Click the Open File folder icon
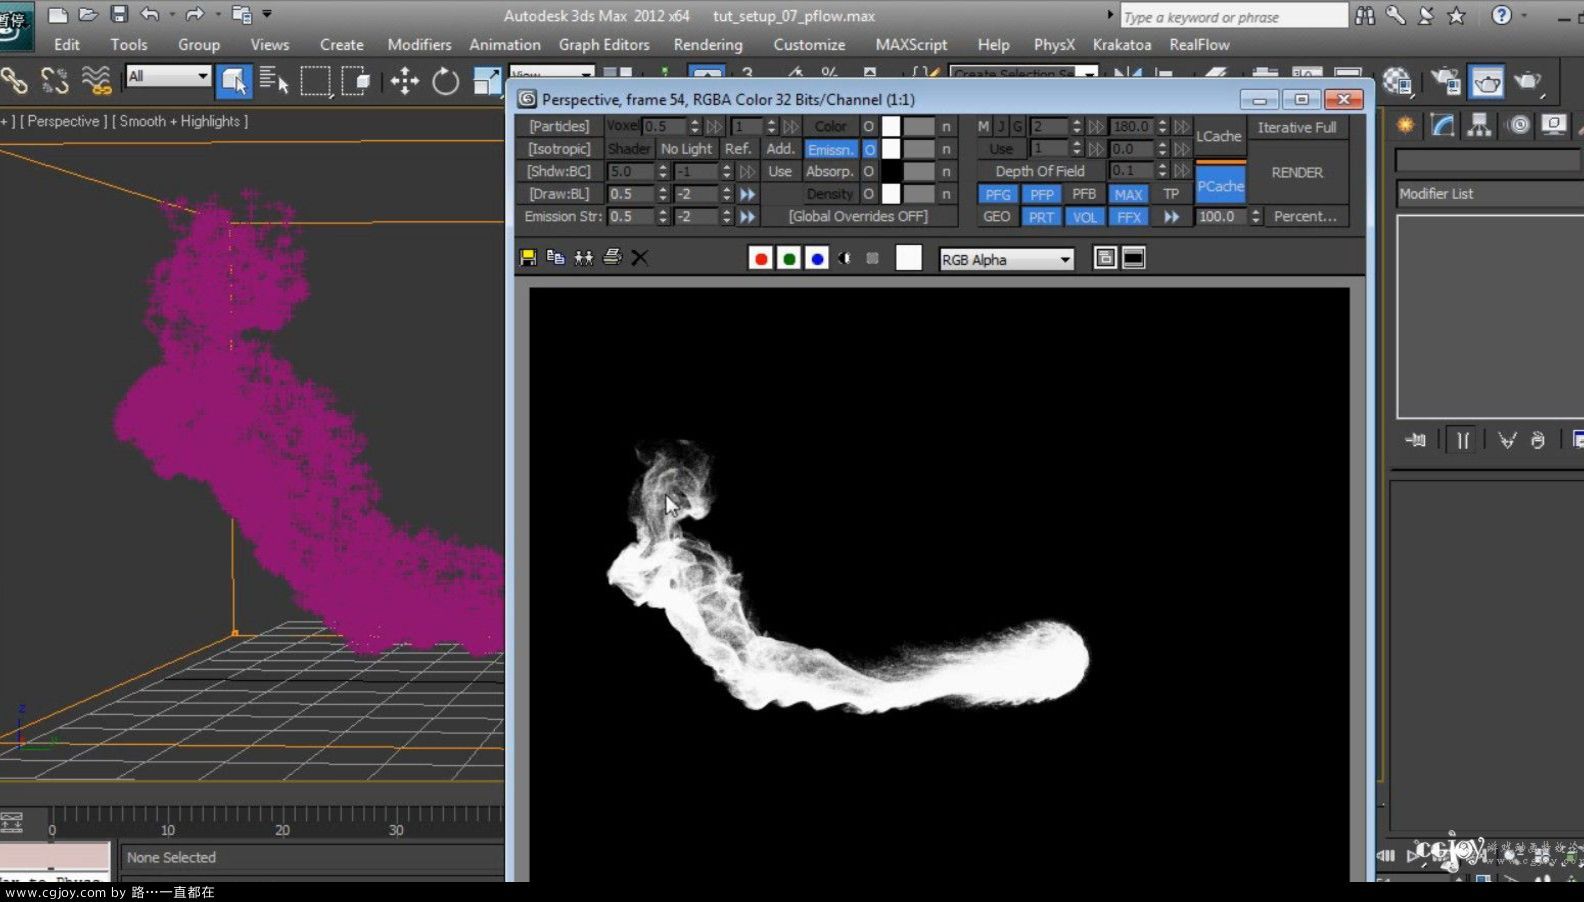 click(88, 15)
